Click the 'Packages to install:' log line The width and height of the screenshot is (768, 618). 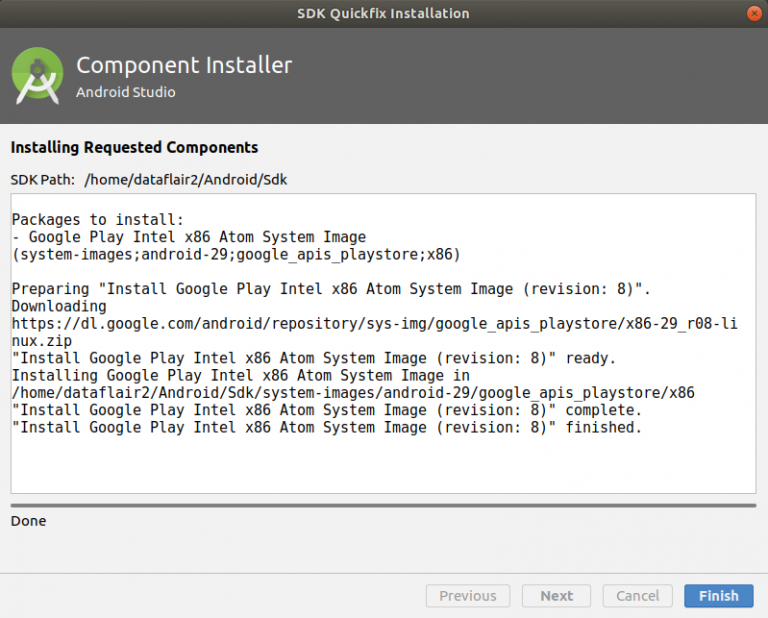(x=97, y=219)
